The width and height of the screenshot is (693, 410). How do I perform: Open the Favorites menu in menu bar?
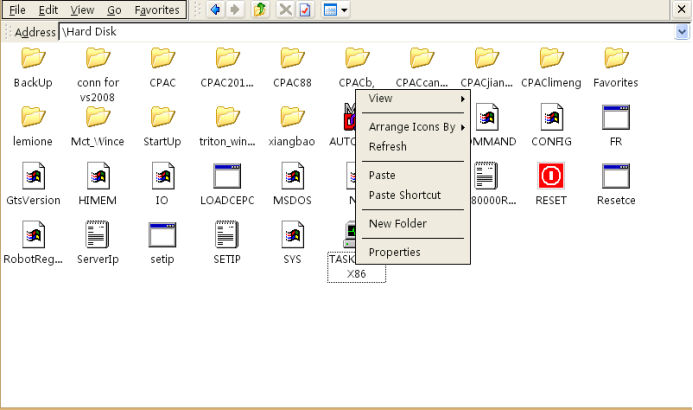tap(157, 10)
